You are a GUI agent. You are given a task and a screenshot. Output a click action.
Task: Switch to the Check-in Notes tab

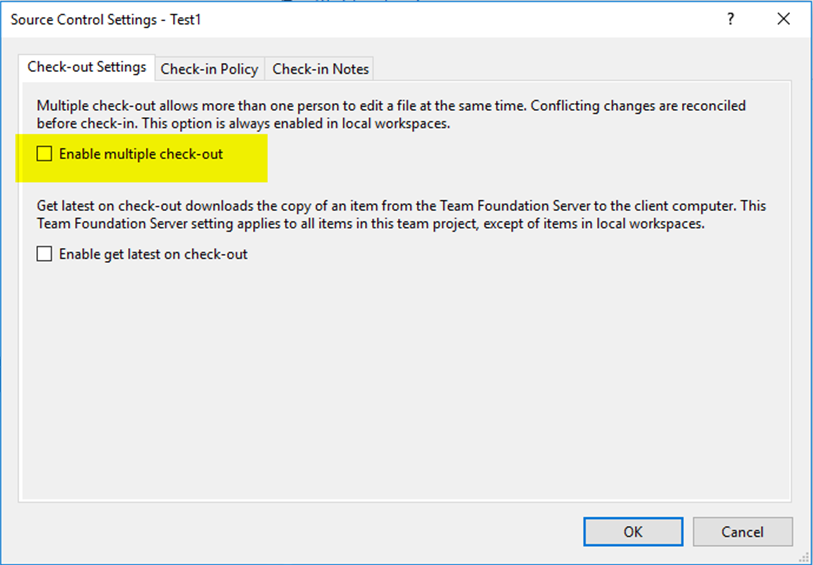pos(320,69)
